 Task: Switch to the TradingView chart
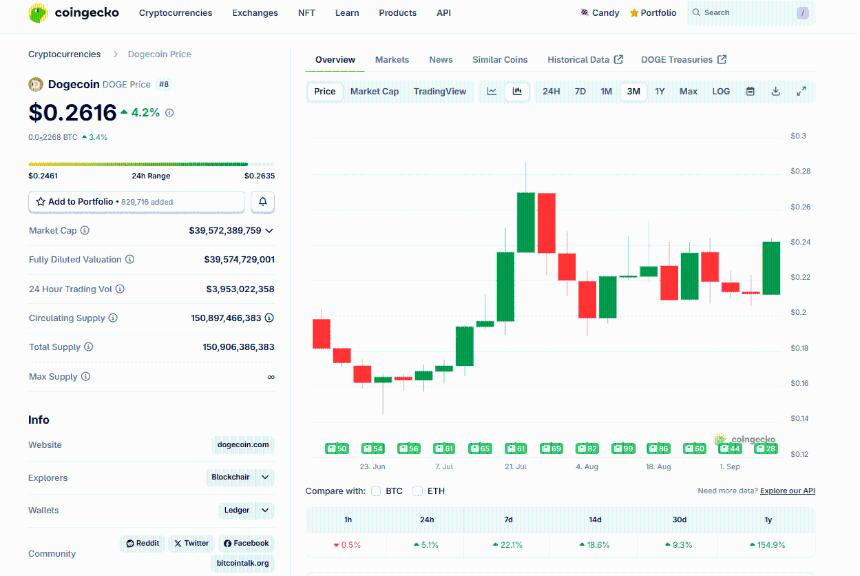[x=440, y=92]
